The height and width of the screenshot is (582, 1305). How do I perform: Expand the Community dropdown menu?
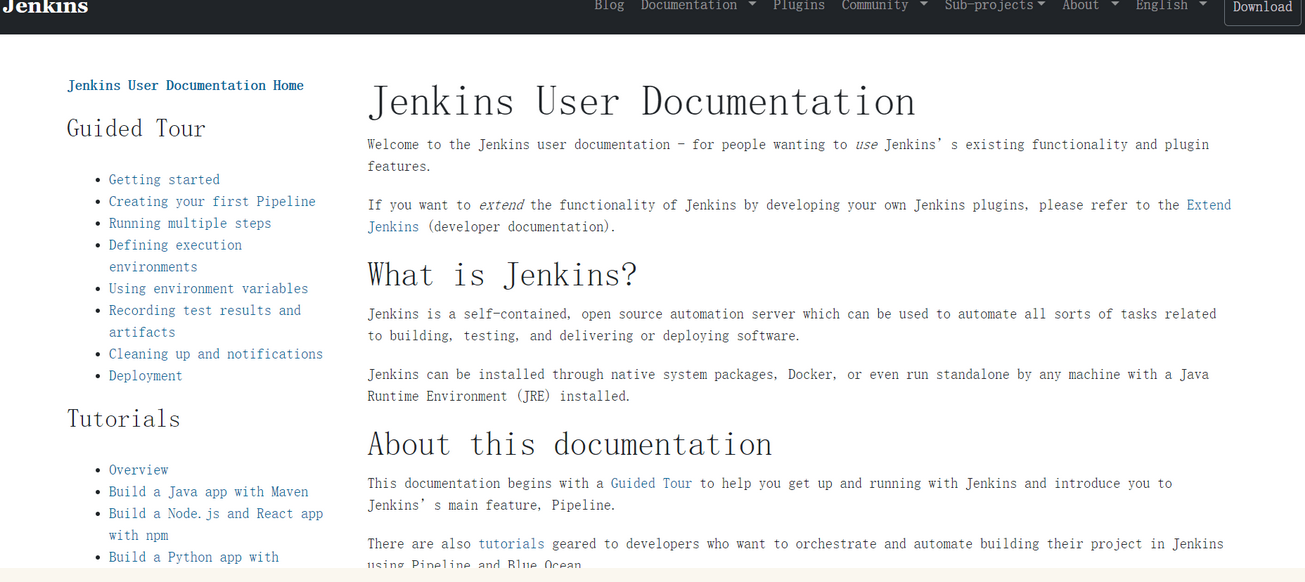coord(884,6)
